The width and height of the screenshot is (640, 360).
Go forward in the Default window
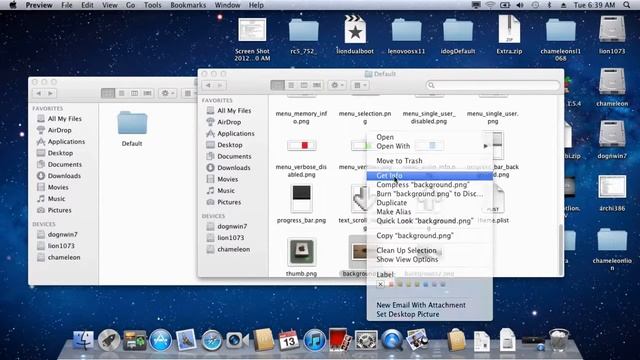(x=220, y=85)
